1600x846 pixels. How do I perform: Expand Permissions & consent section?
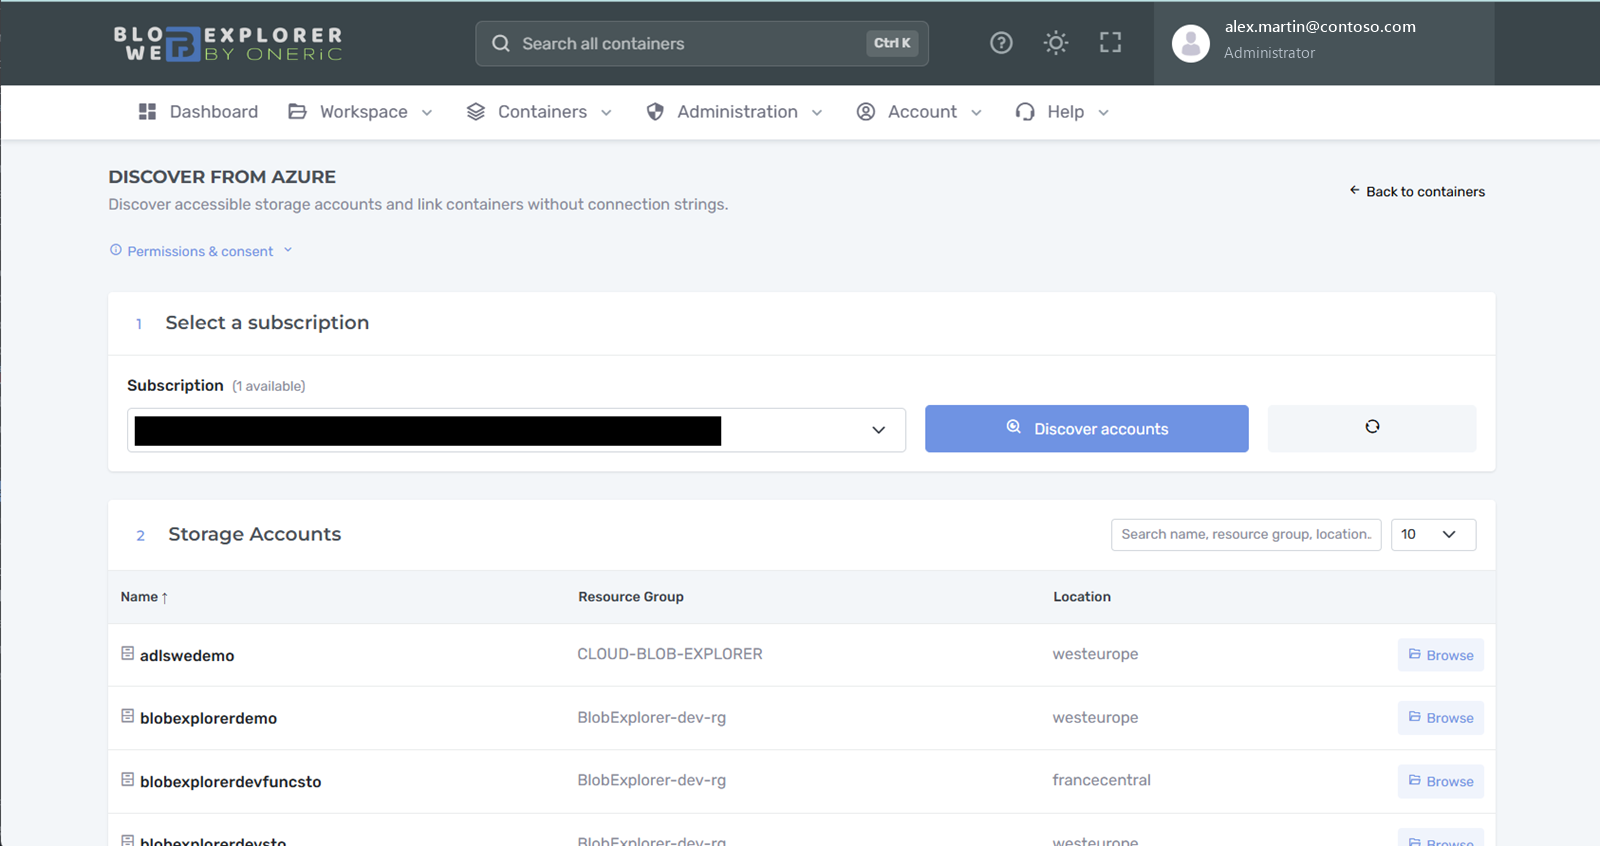click(201, 251)
